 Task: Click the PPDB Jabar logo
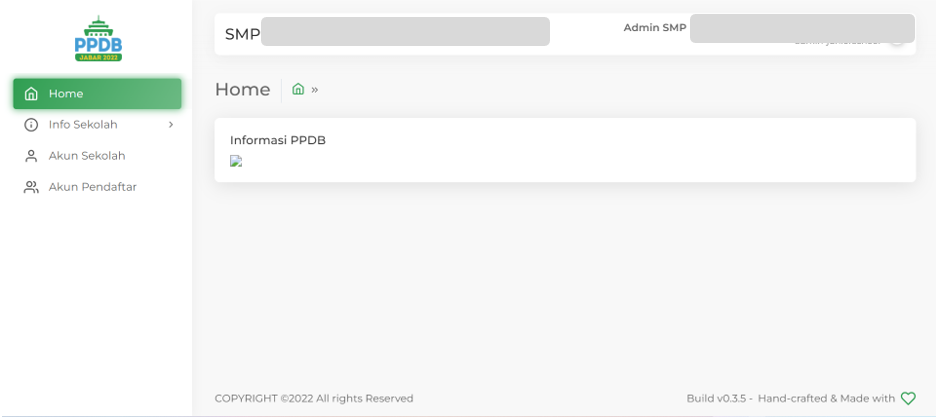tap(98, 39)
